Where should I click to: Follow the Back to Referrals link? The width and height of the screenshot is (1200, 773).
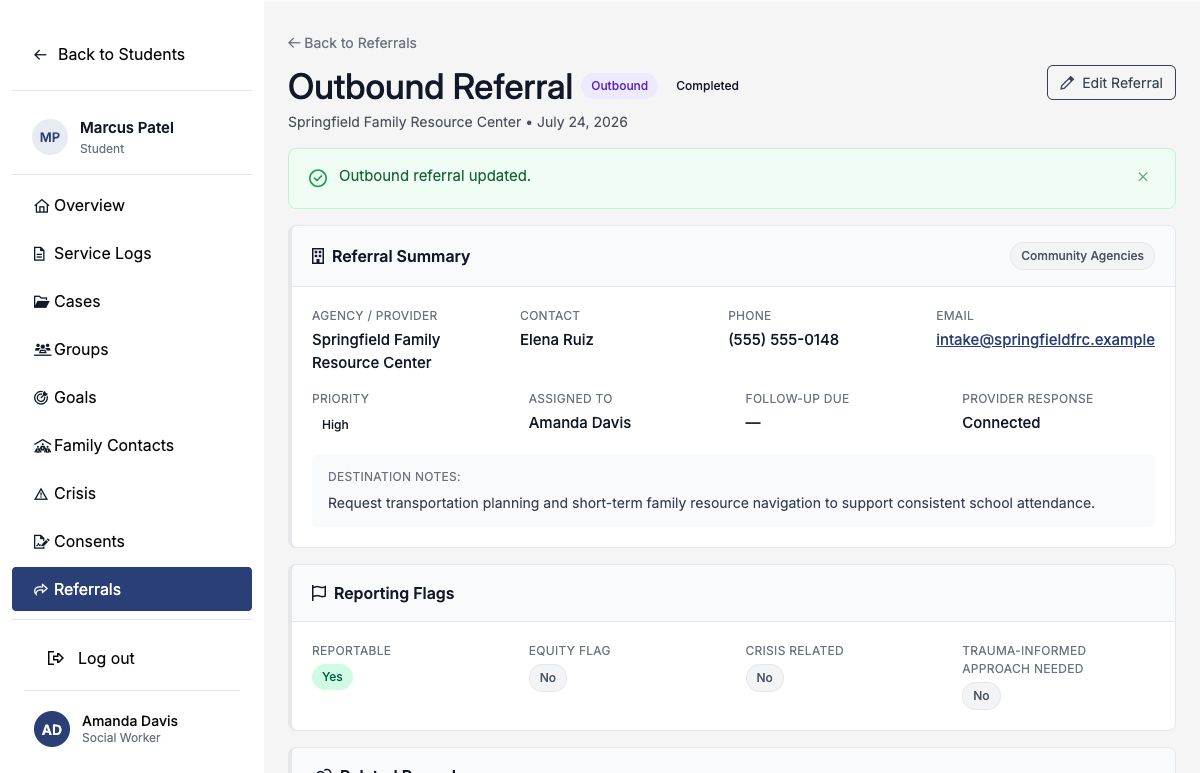(x=352, y=43)
